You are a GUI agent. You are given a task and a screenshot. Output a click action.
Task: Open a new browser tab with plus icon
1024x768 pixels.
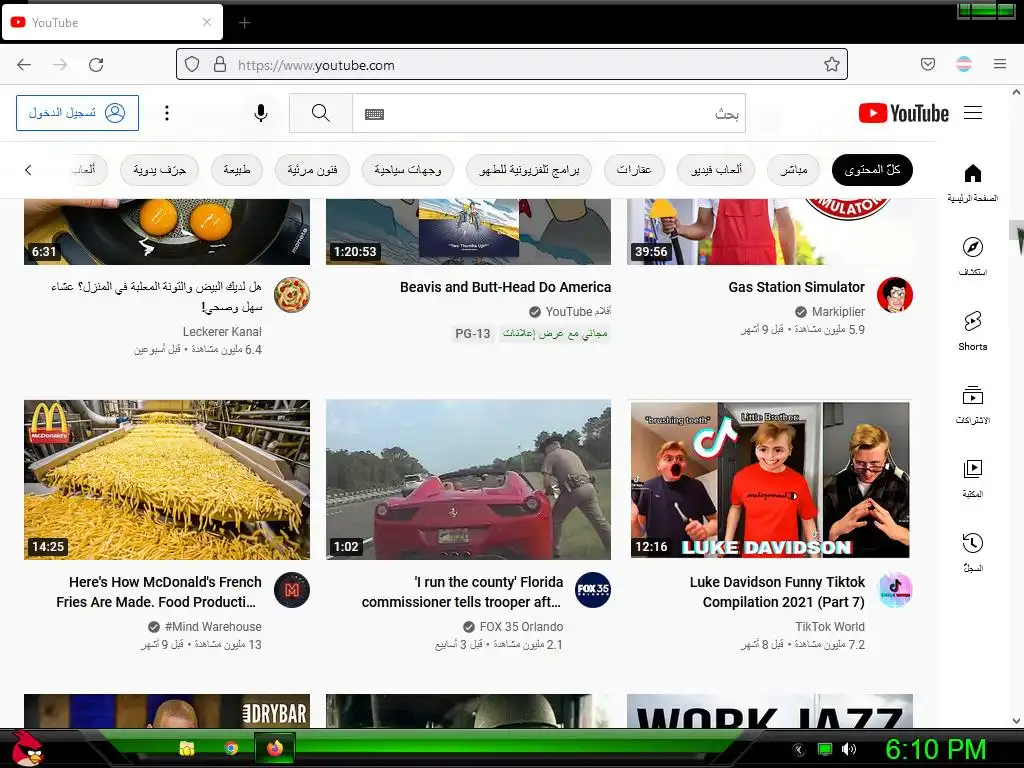pos(244,23)
